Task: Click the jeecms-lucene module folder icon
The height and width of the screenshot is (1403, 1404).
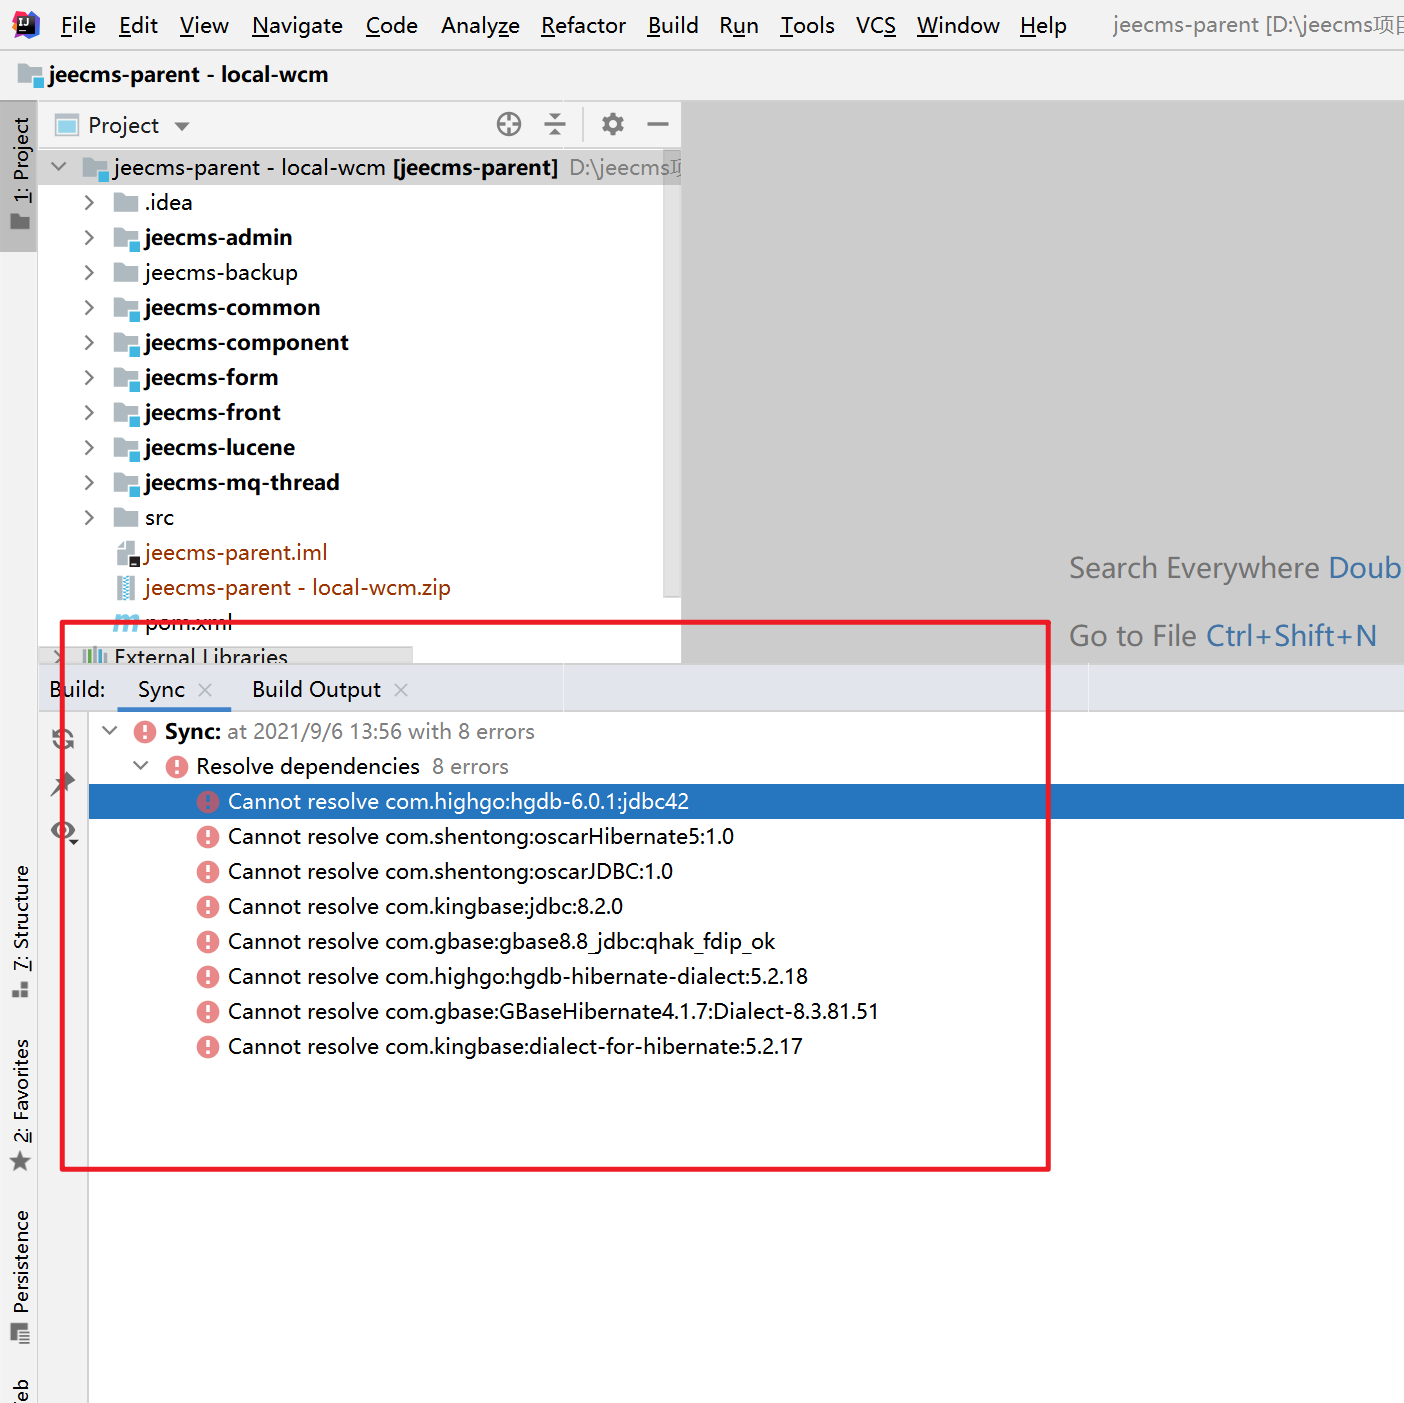Action: pyautogui.click(x=126, y=448)
